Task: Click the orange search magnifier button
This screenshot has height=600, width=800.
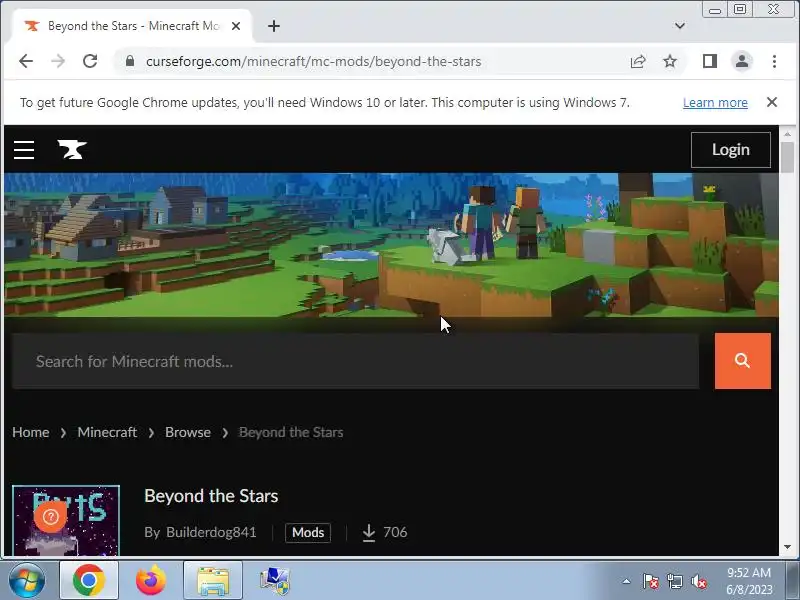Action: pos(742,361)
